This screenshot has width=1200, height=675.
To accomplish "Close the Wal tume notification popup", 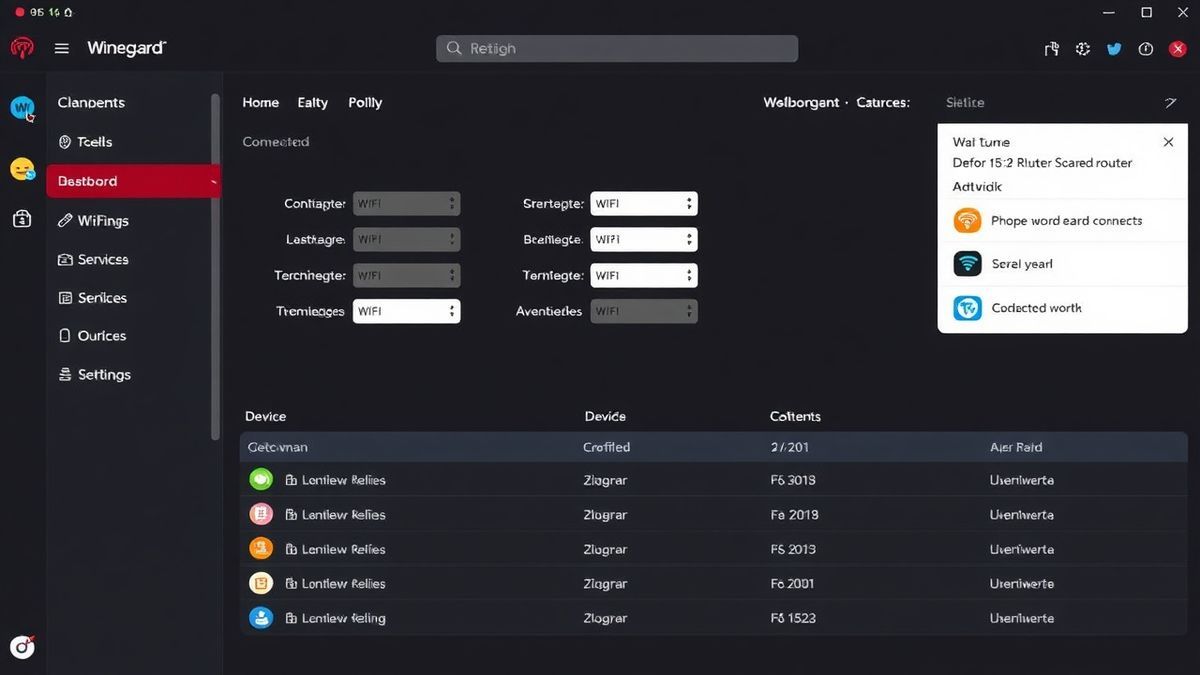I will pos(1168,142).
